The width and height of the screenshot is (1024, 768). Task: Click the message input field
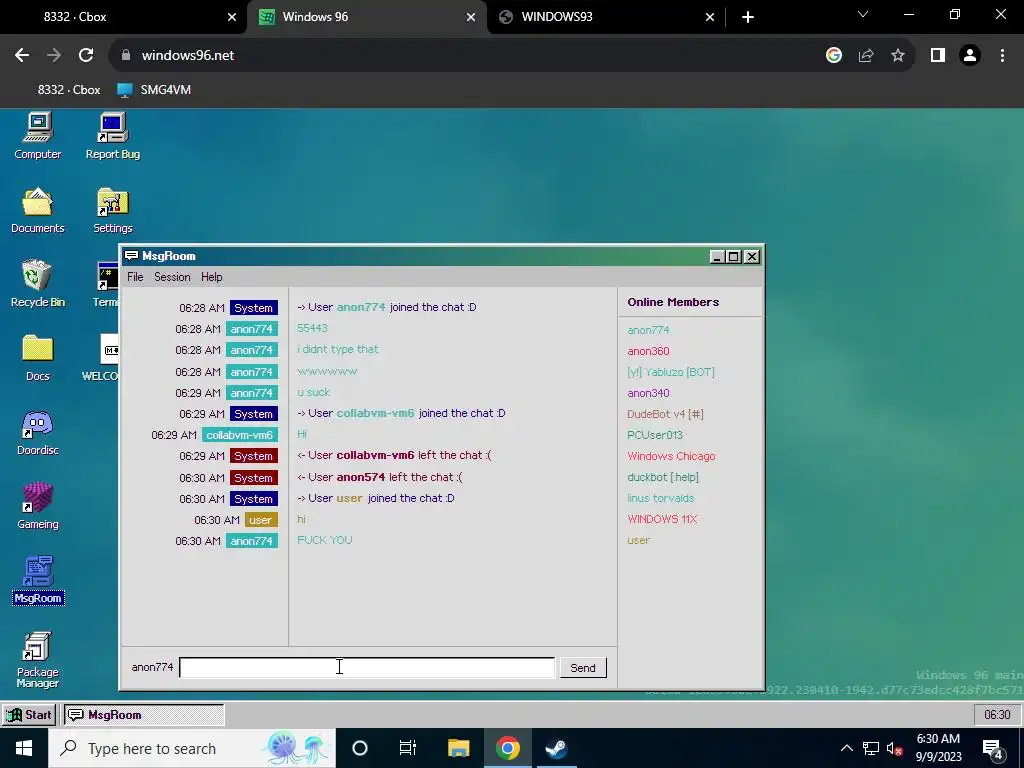(367, 667)
